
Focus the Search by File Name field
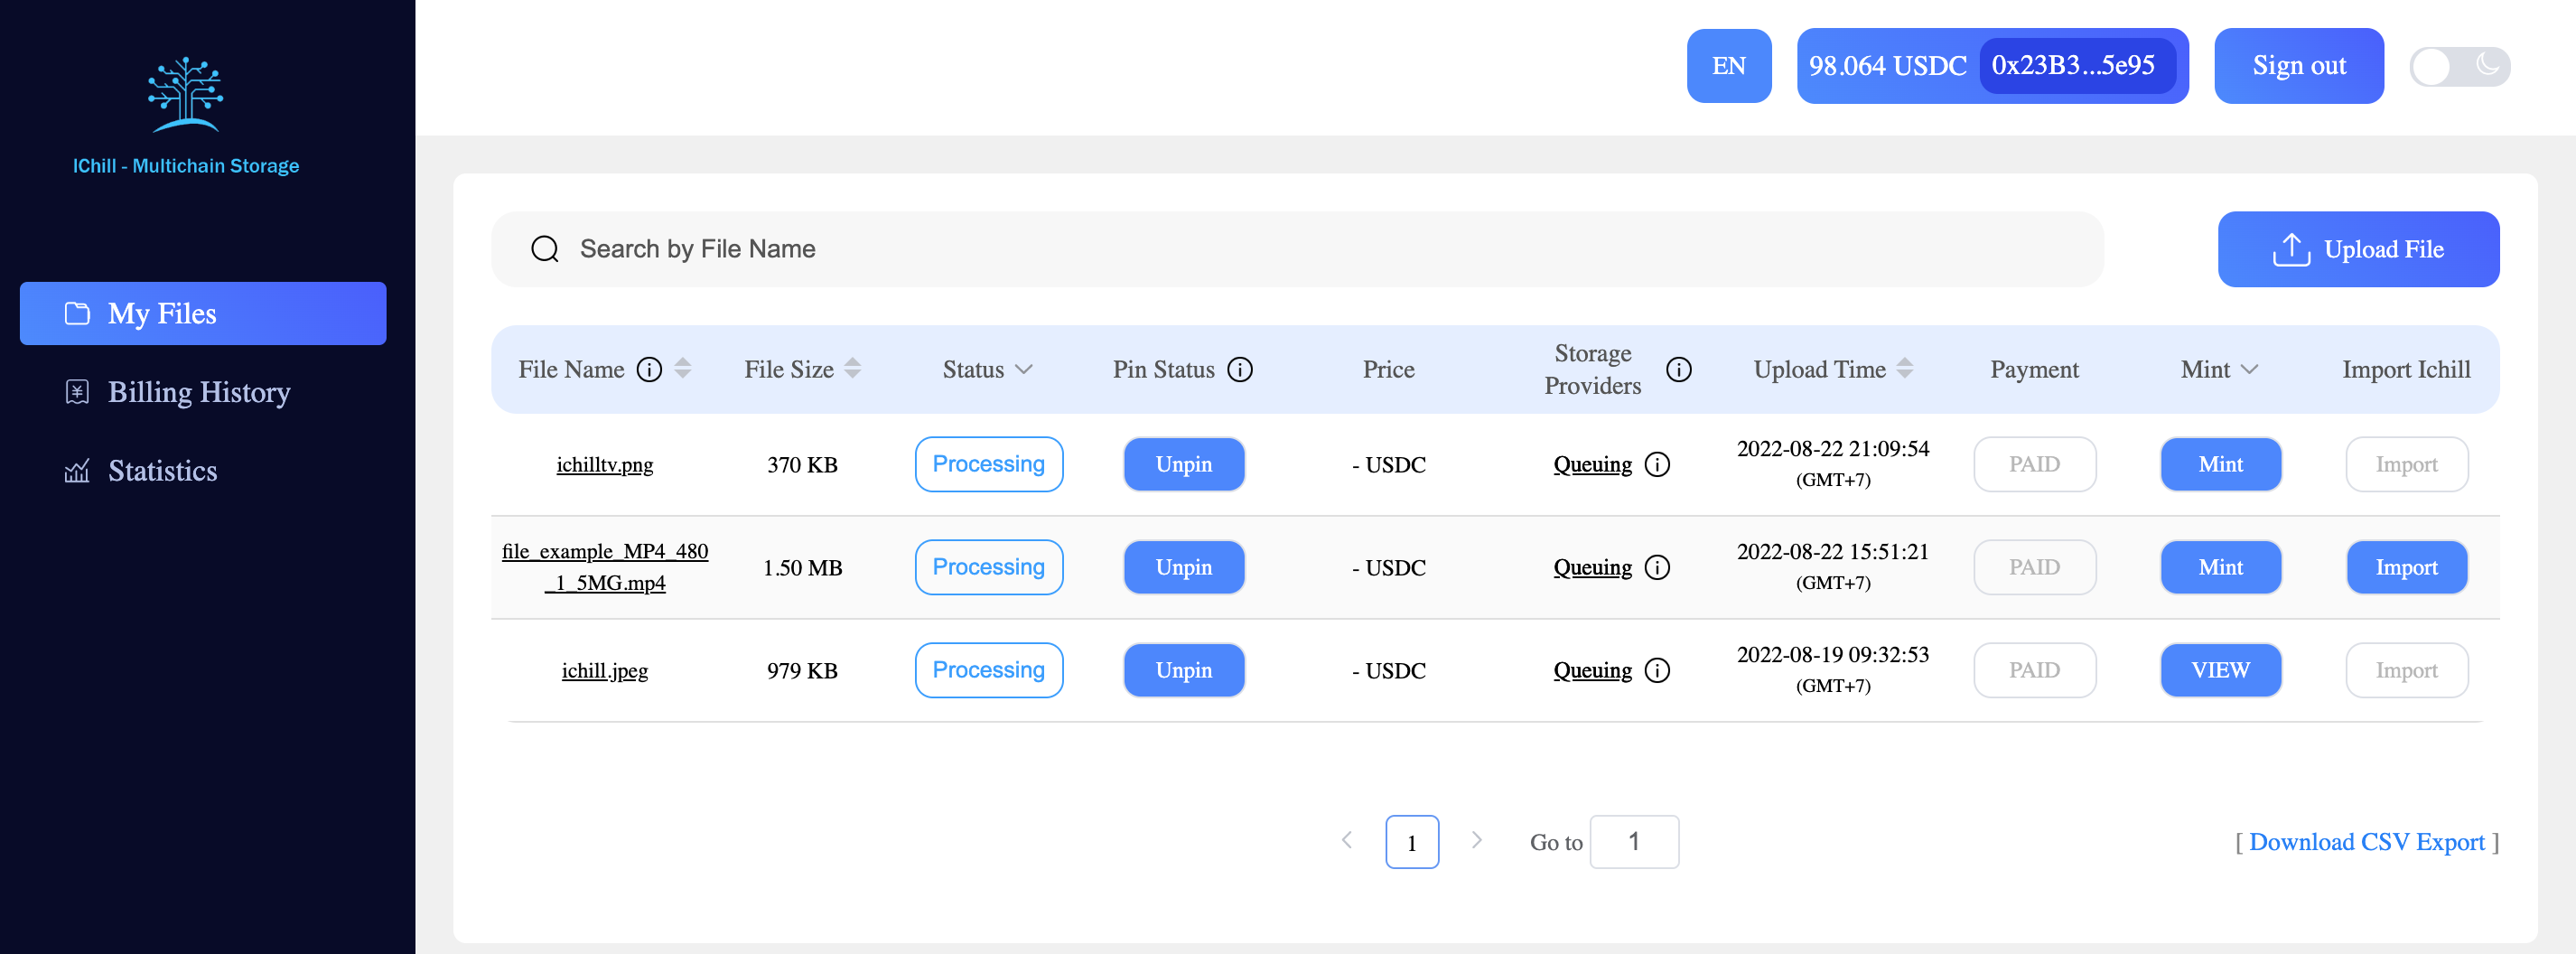coord(1300,249)
